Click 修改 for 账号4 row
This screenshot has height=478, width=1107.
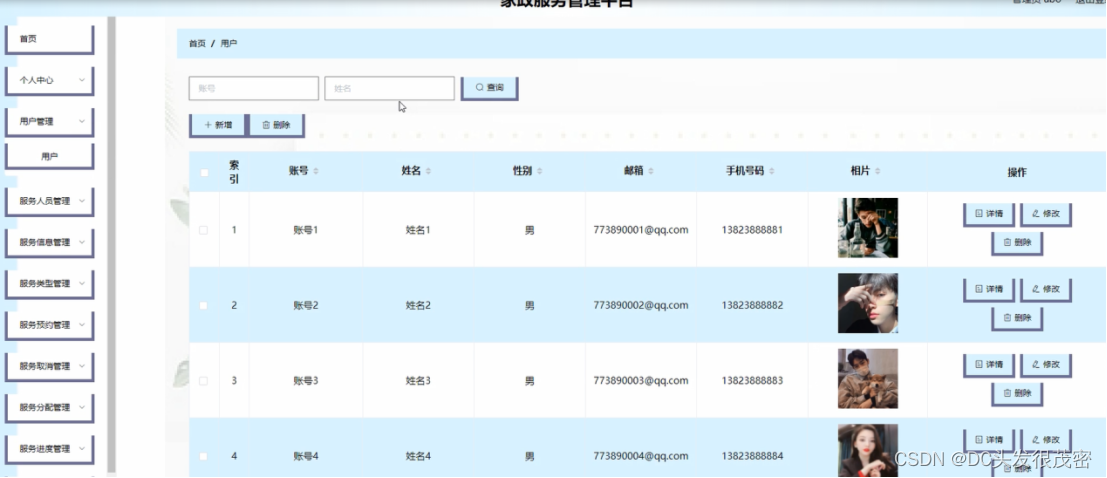[1046, 440]
